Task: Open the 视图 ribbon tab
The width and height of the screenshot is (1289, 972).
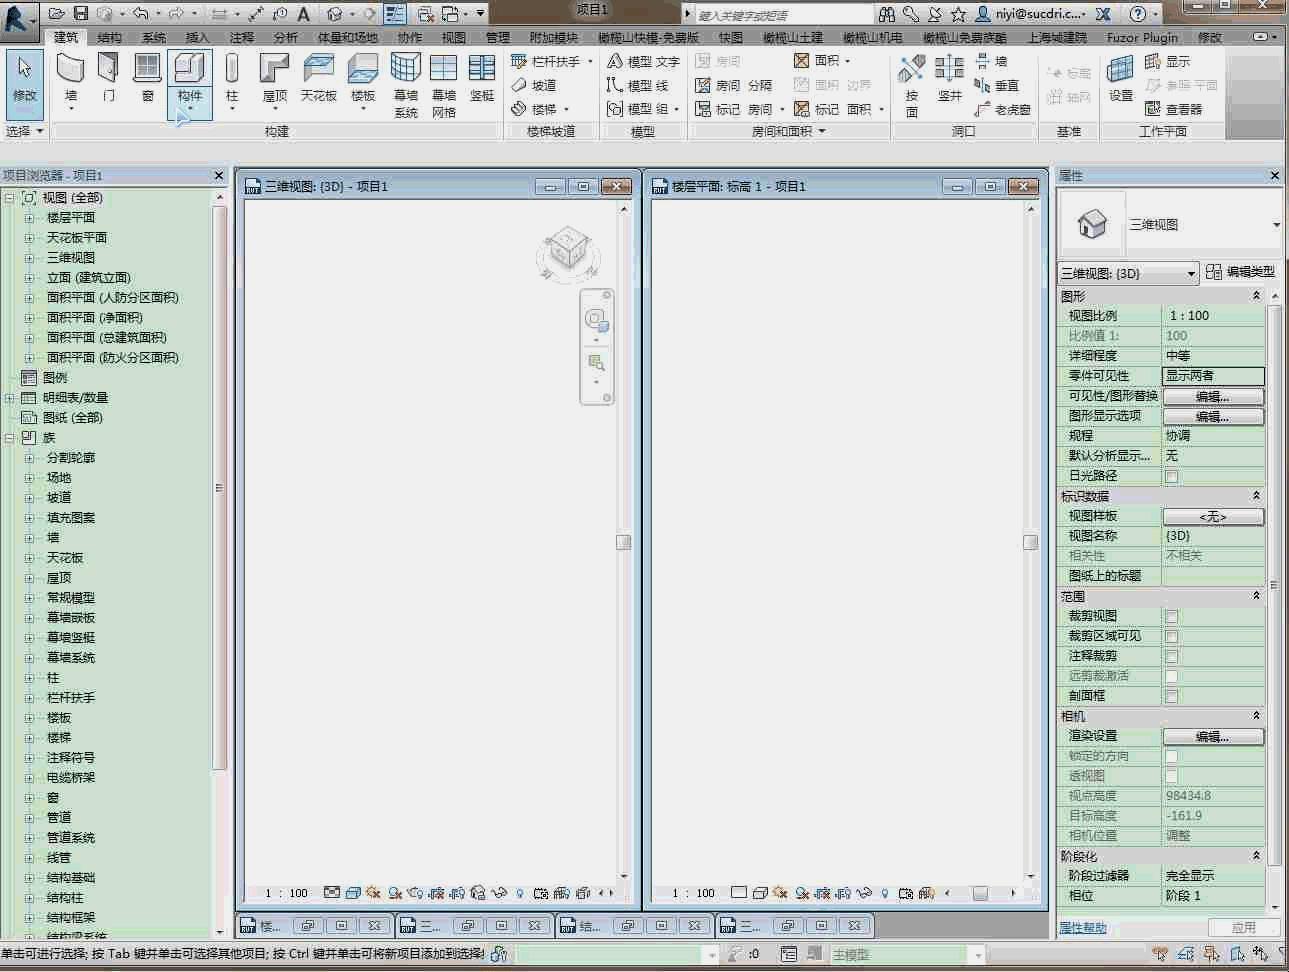Action: pos(454,37)
